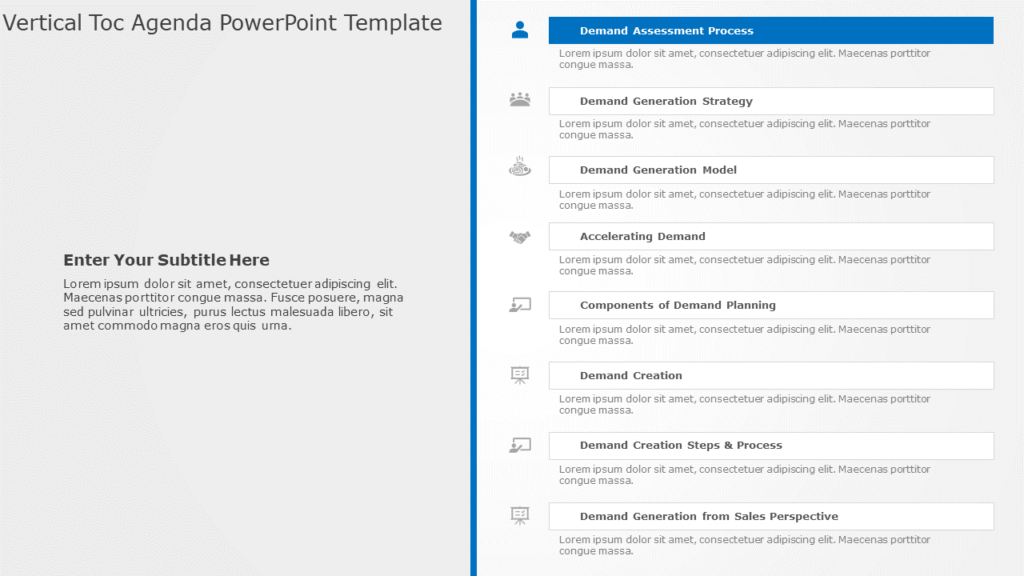Select the person icon beside Demand Assessment Process
Screen dimensions: 1024x576
(518, 29)
